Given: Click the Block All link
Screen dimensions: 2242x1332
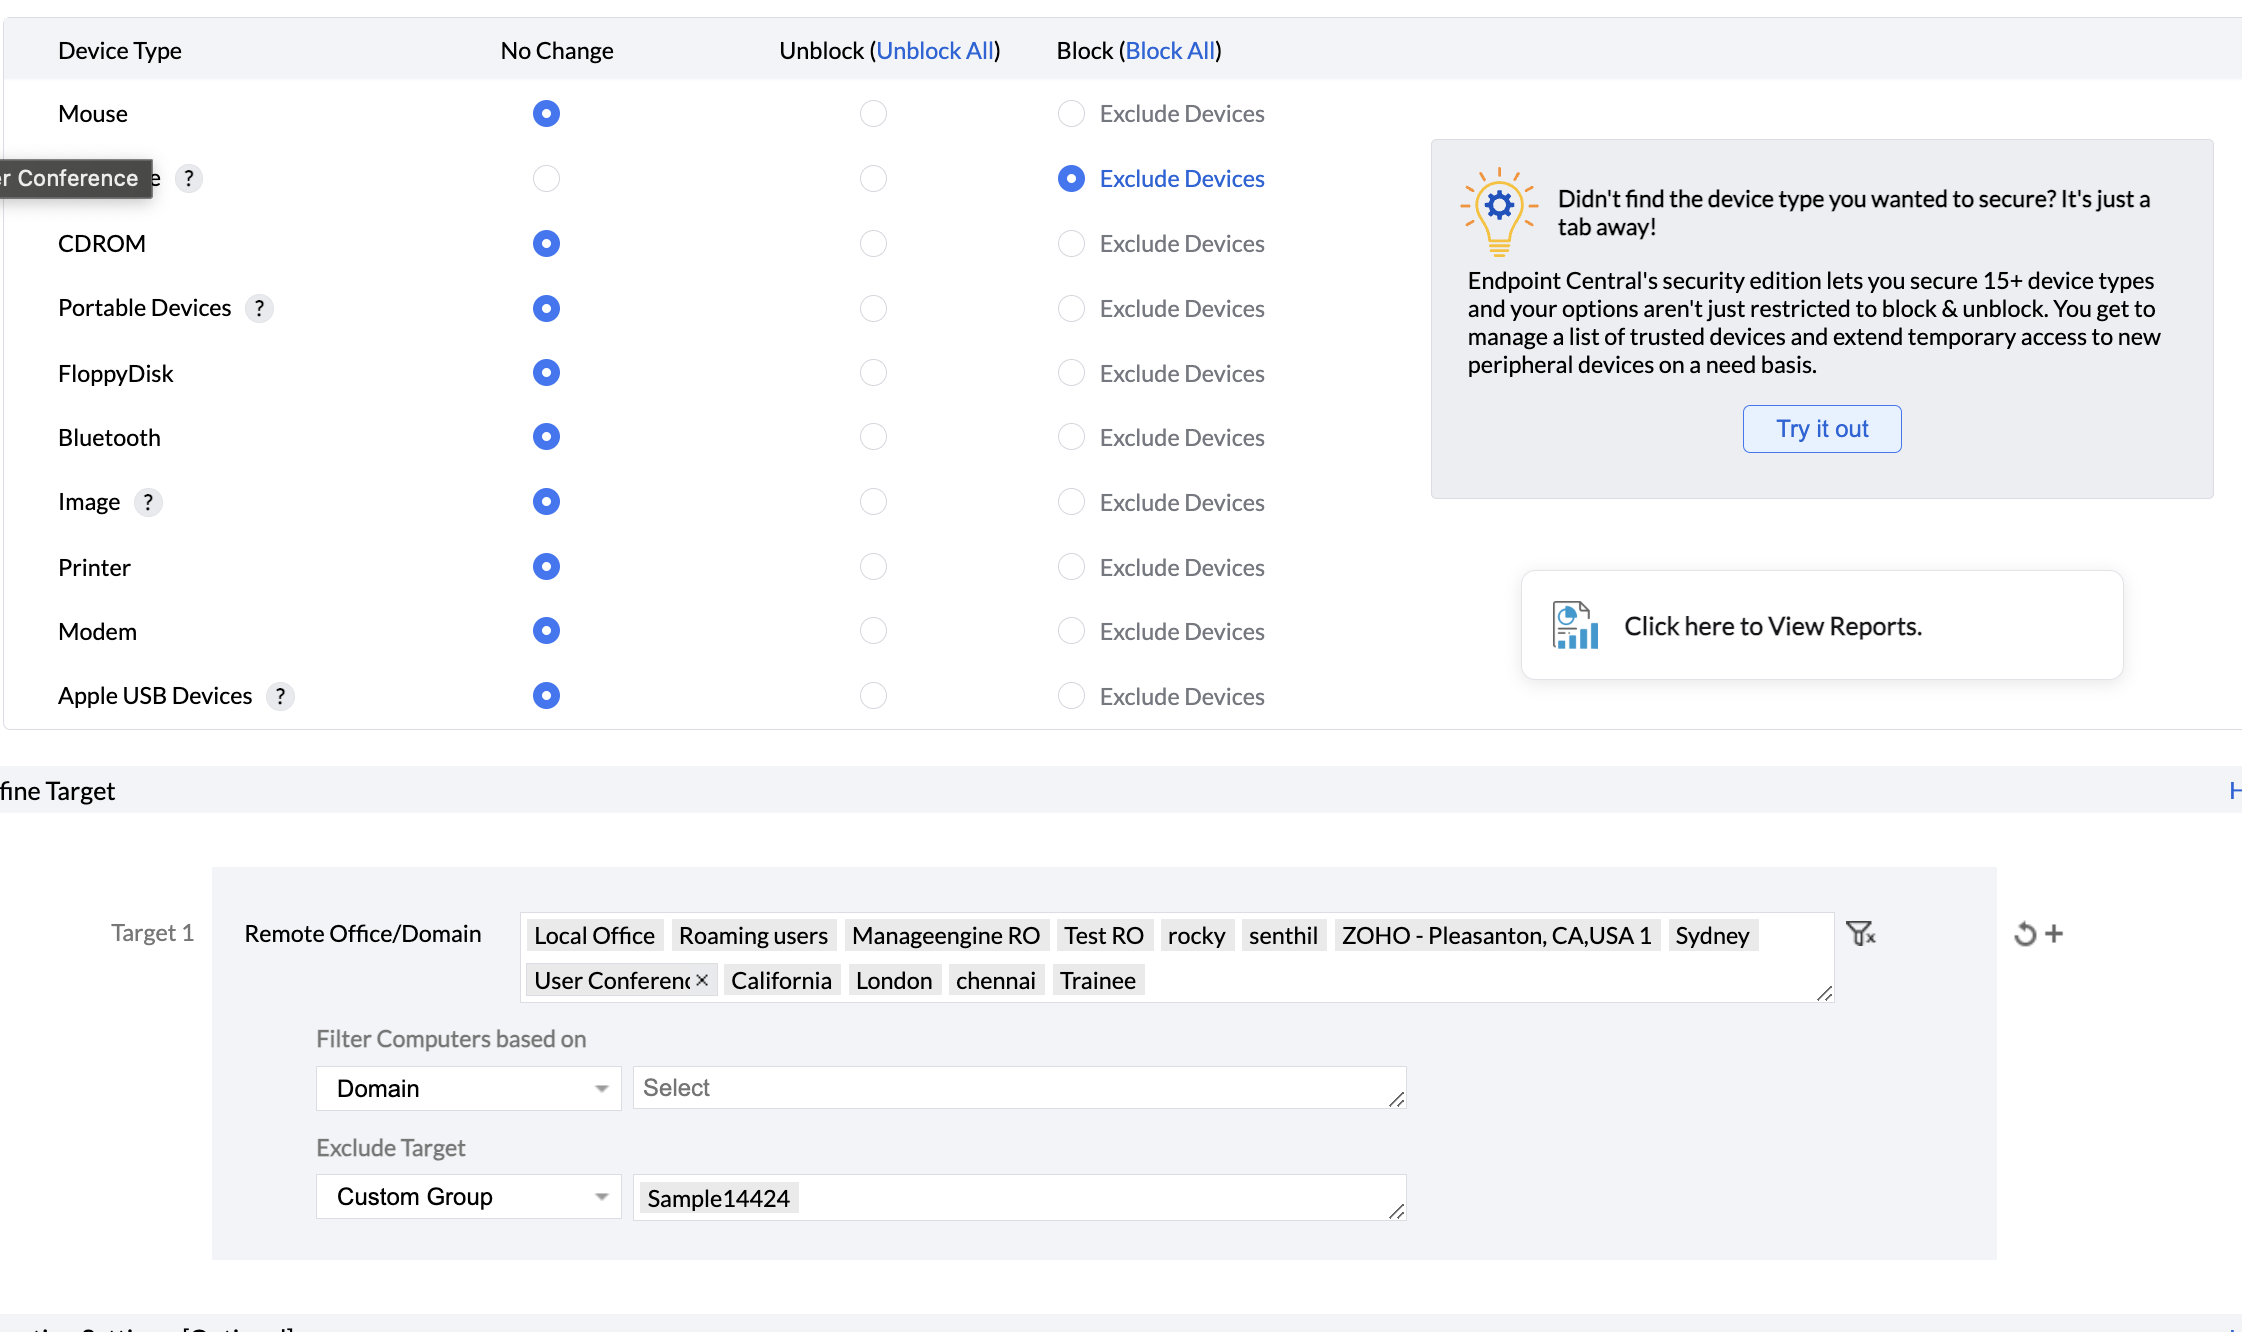Looking at the screenshot, I should click(x=1170, y=51).
